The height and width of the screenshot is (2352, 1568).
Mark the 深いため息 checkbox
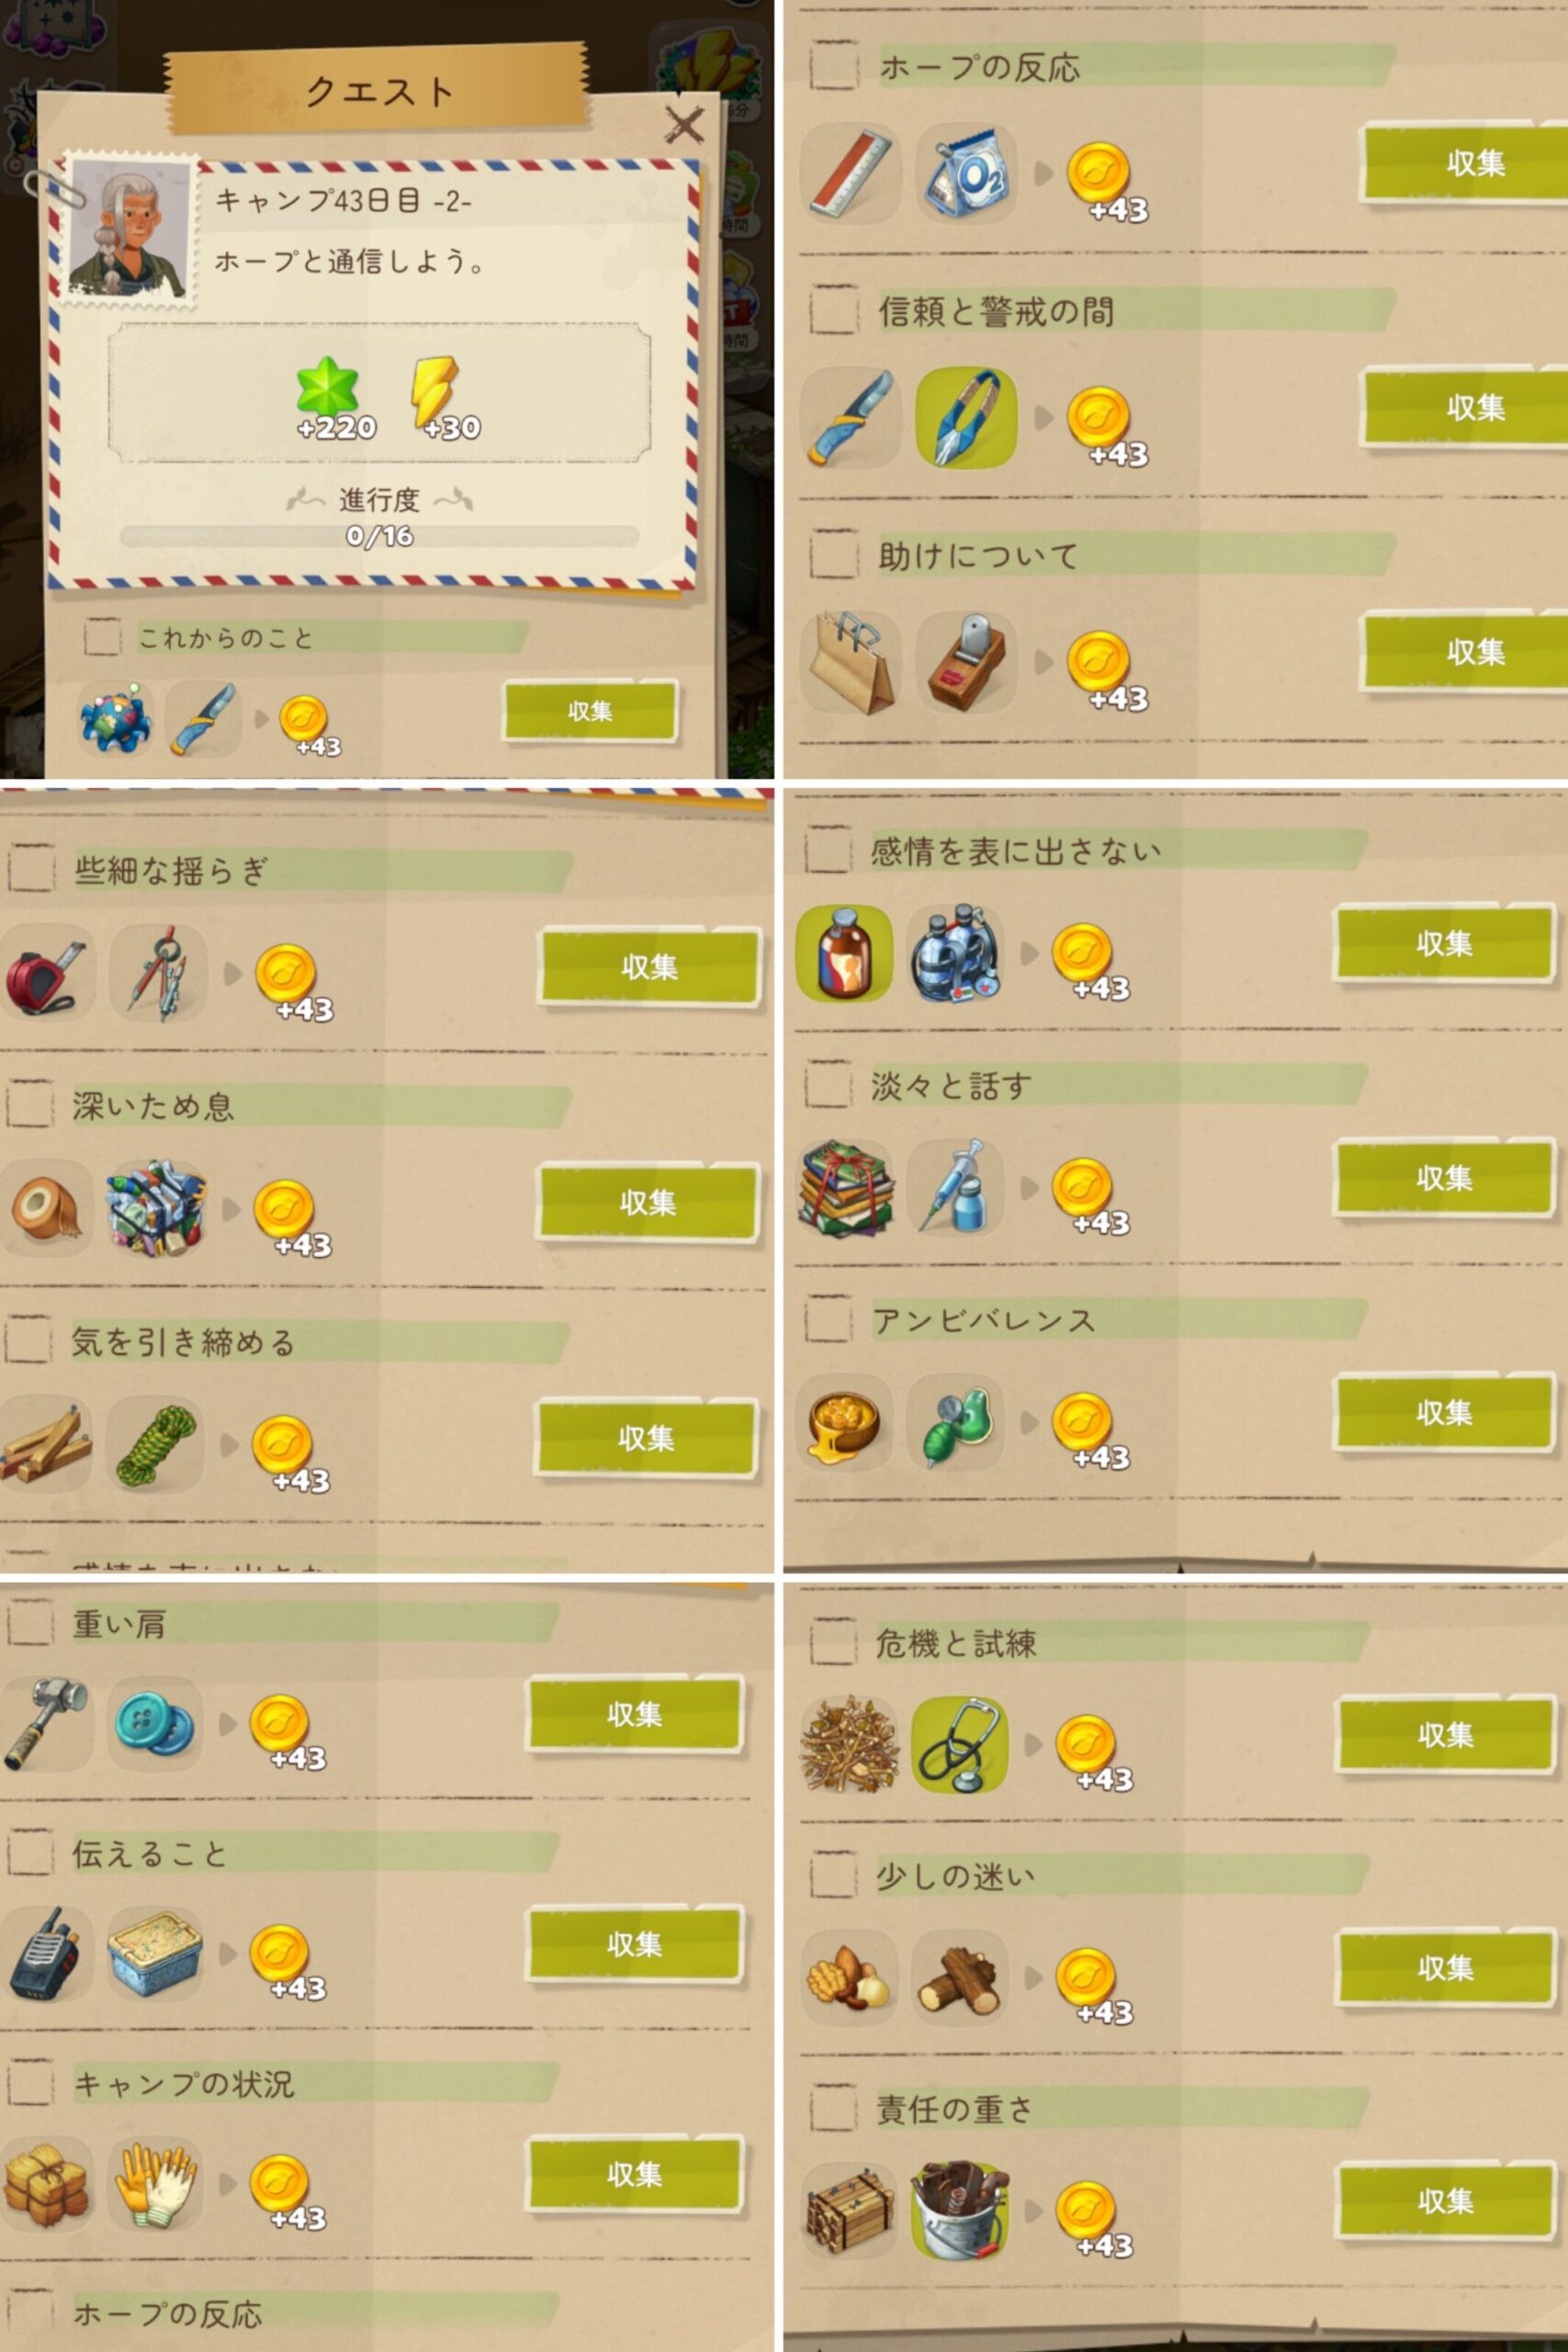pyautogui.click(x=29, y=1105)
